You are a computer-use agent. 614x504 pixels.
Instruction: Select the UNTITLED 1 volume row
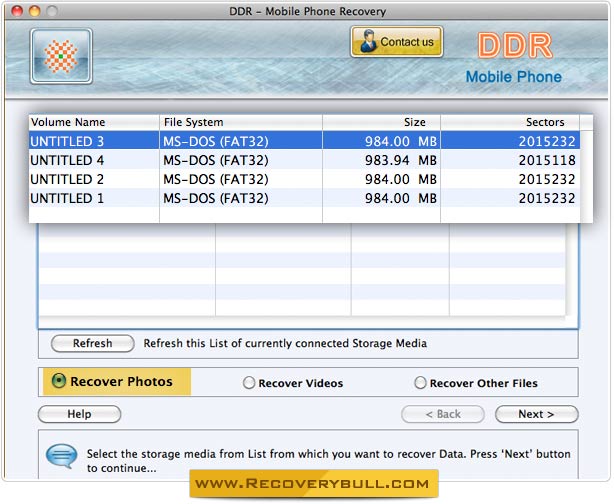click(x=304, y=198)
